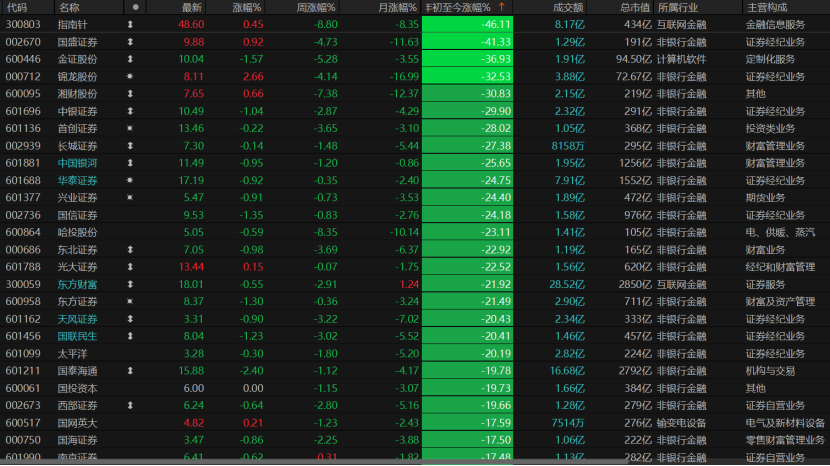Open stock 天风证券 name link
Viewport: 830px width, 466px height.
[x=77, y=319]
